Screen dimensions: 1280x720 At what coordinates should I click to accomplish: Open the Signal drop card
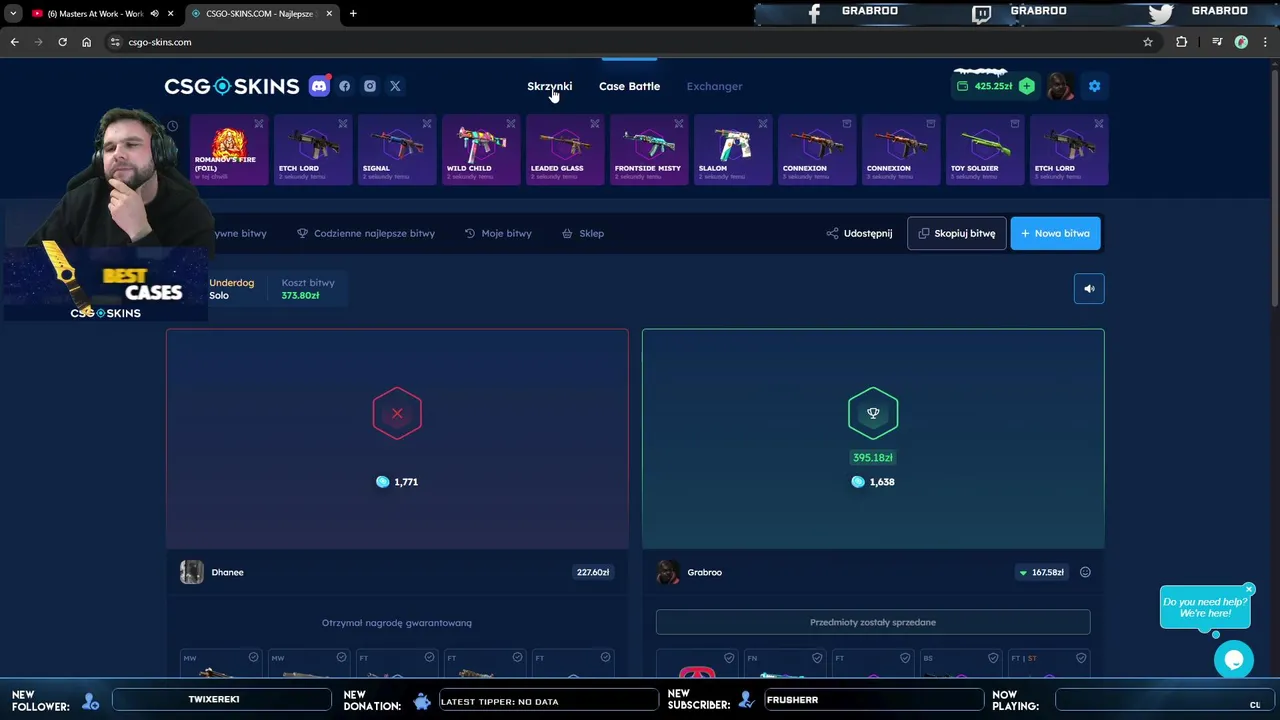pyautogui.click(x=397, y=150)
